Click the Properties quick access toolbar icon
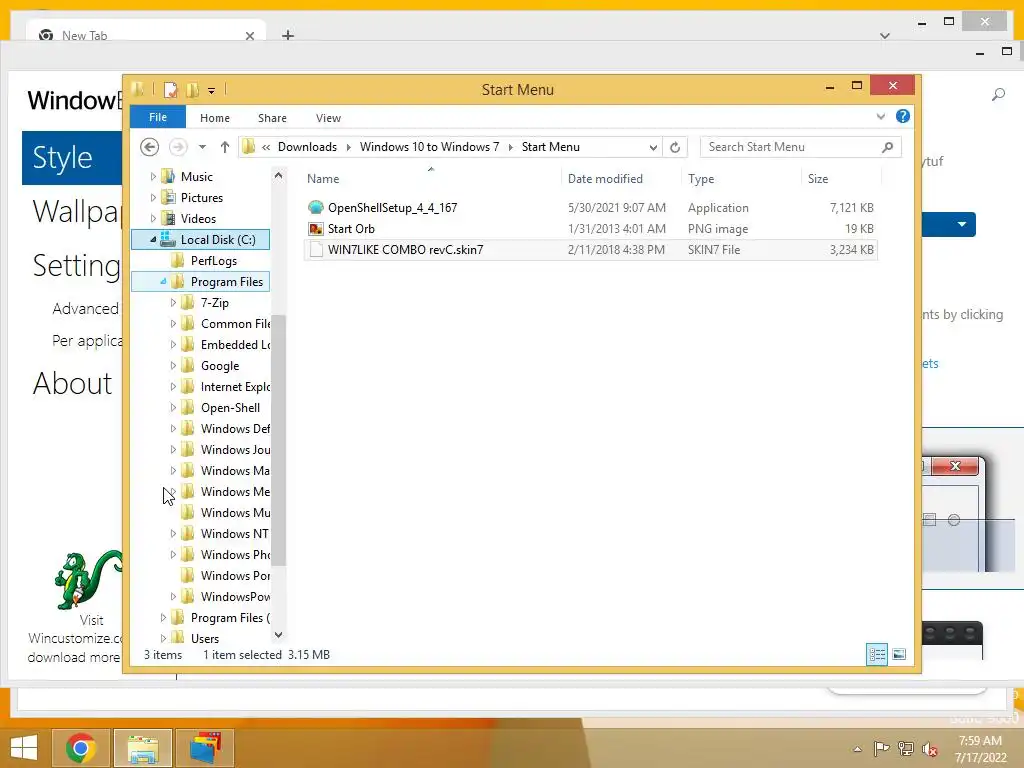 (170, 89)
